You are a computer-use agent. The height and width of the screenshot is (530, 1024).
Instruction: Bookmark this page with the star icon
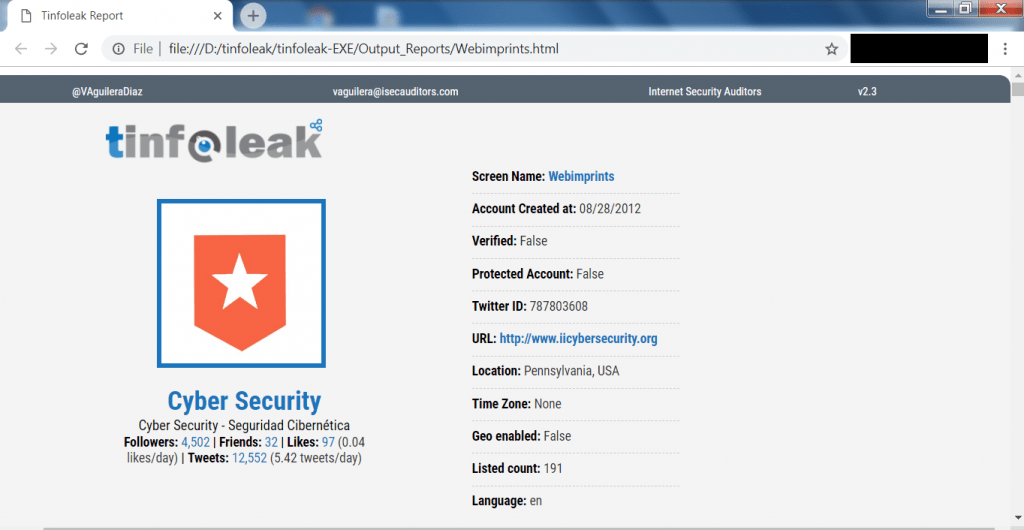(x=831, y=49)
